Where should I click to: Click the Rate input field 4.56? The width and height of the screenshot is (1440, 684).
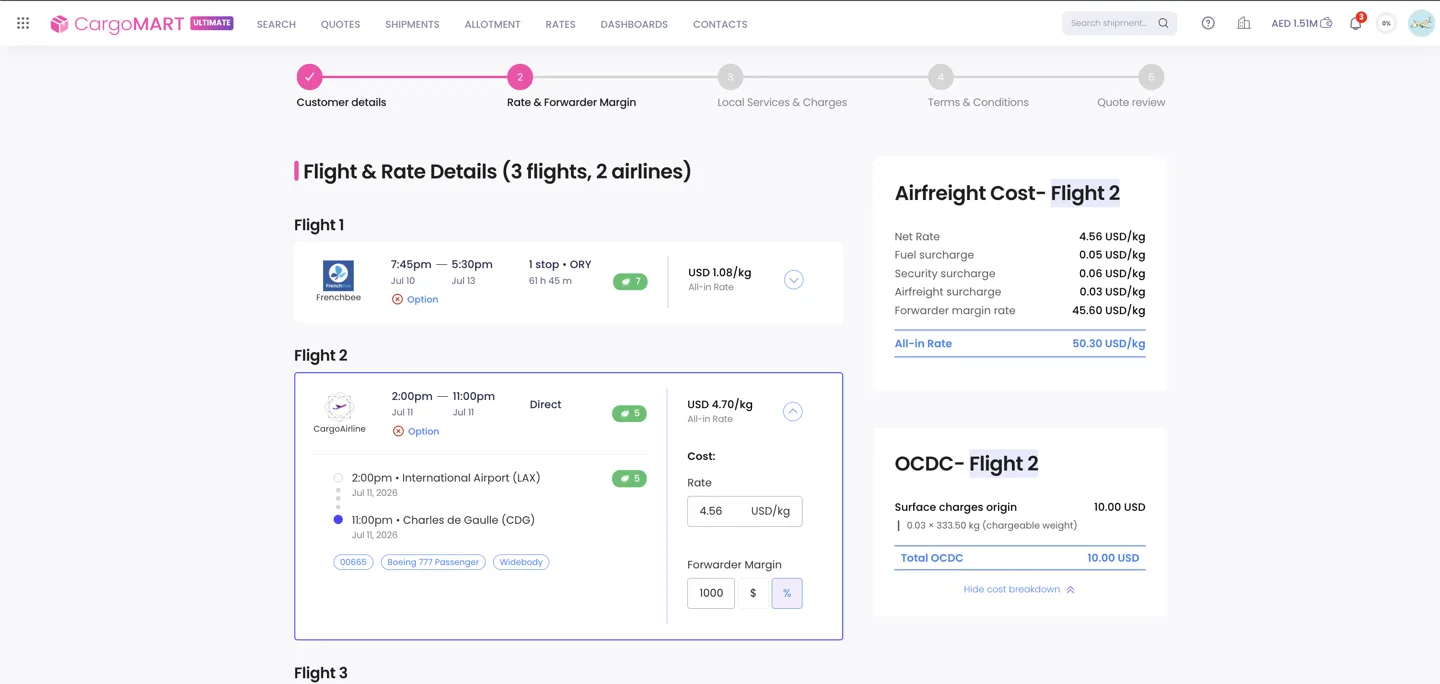point(744,511)
